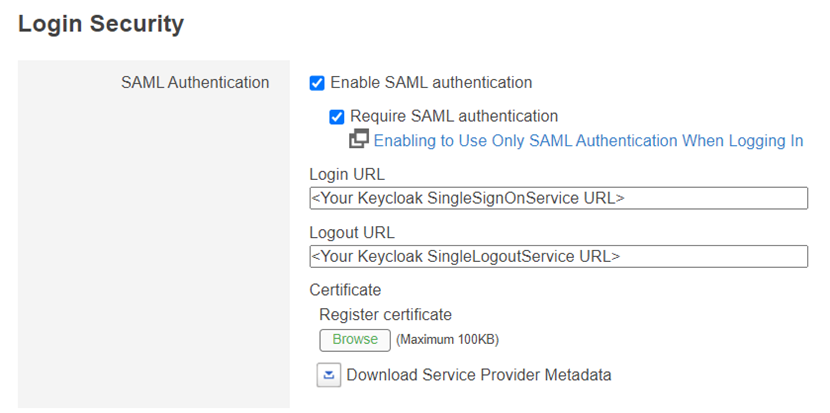830x413 pixels.
Task: Click the SingleSignOnService placeholder text
Action: pyautogui.click(x=467, y=198)
